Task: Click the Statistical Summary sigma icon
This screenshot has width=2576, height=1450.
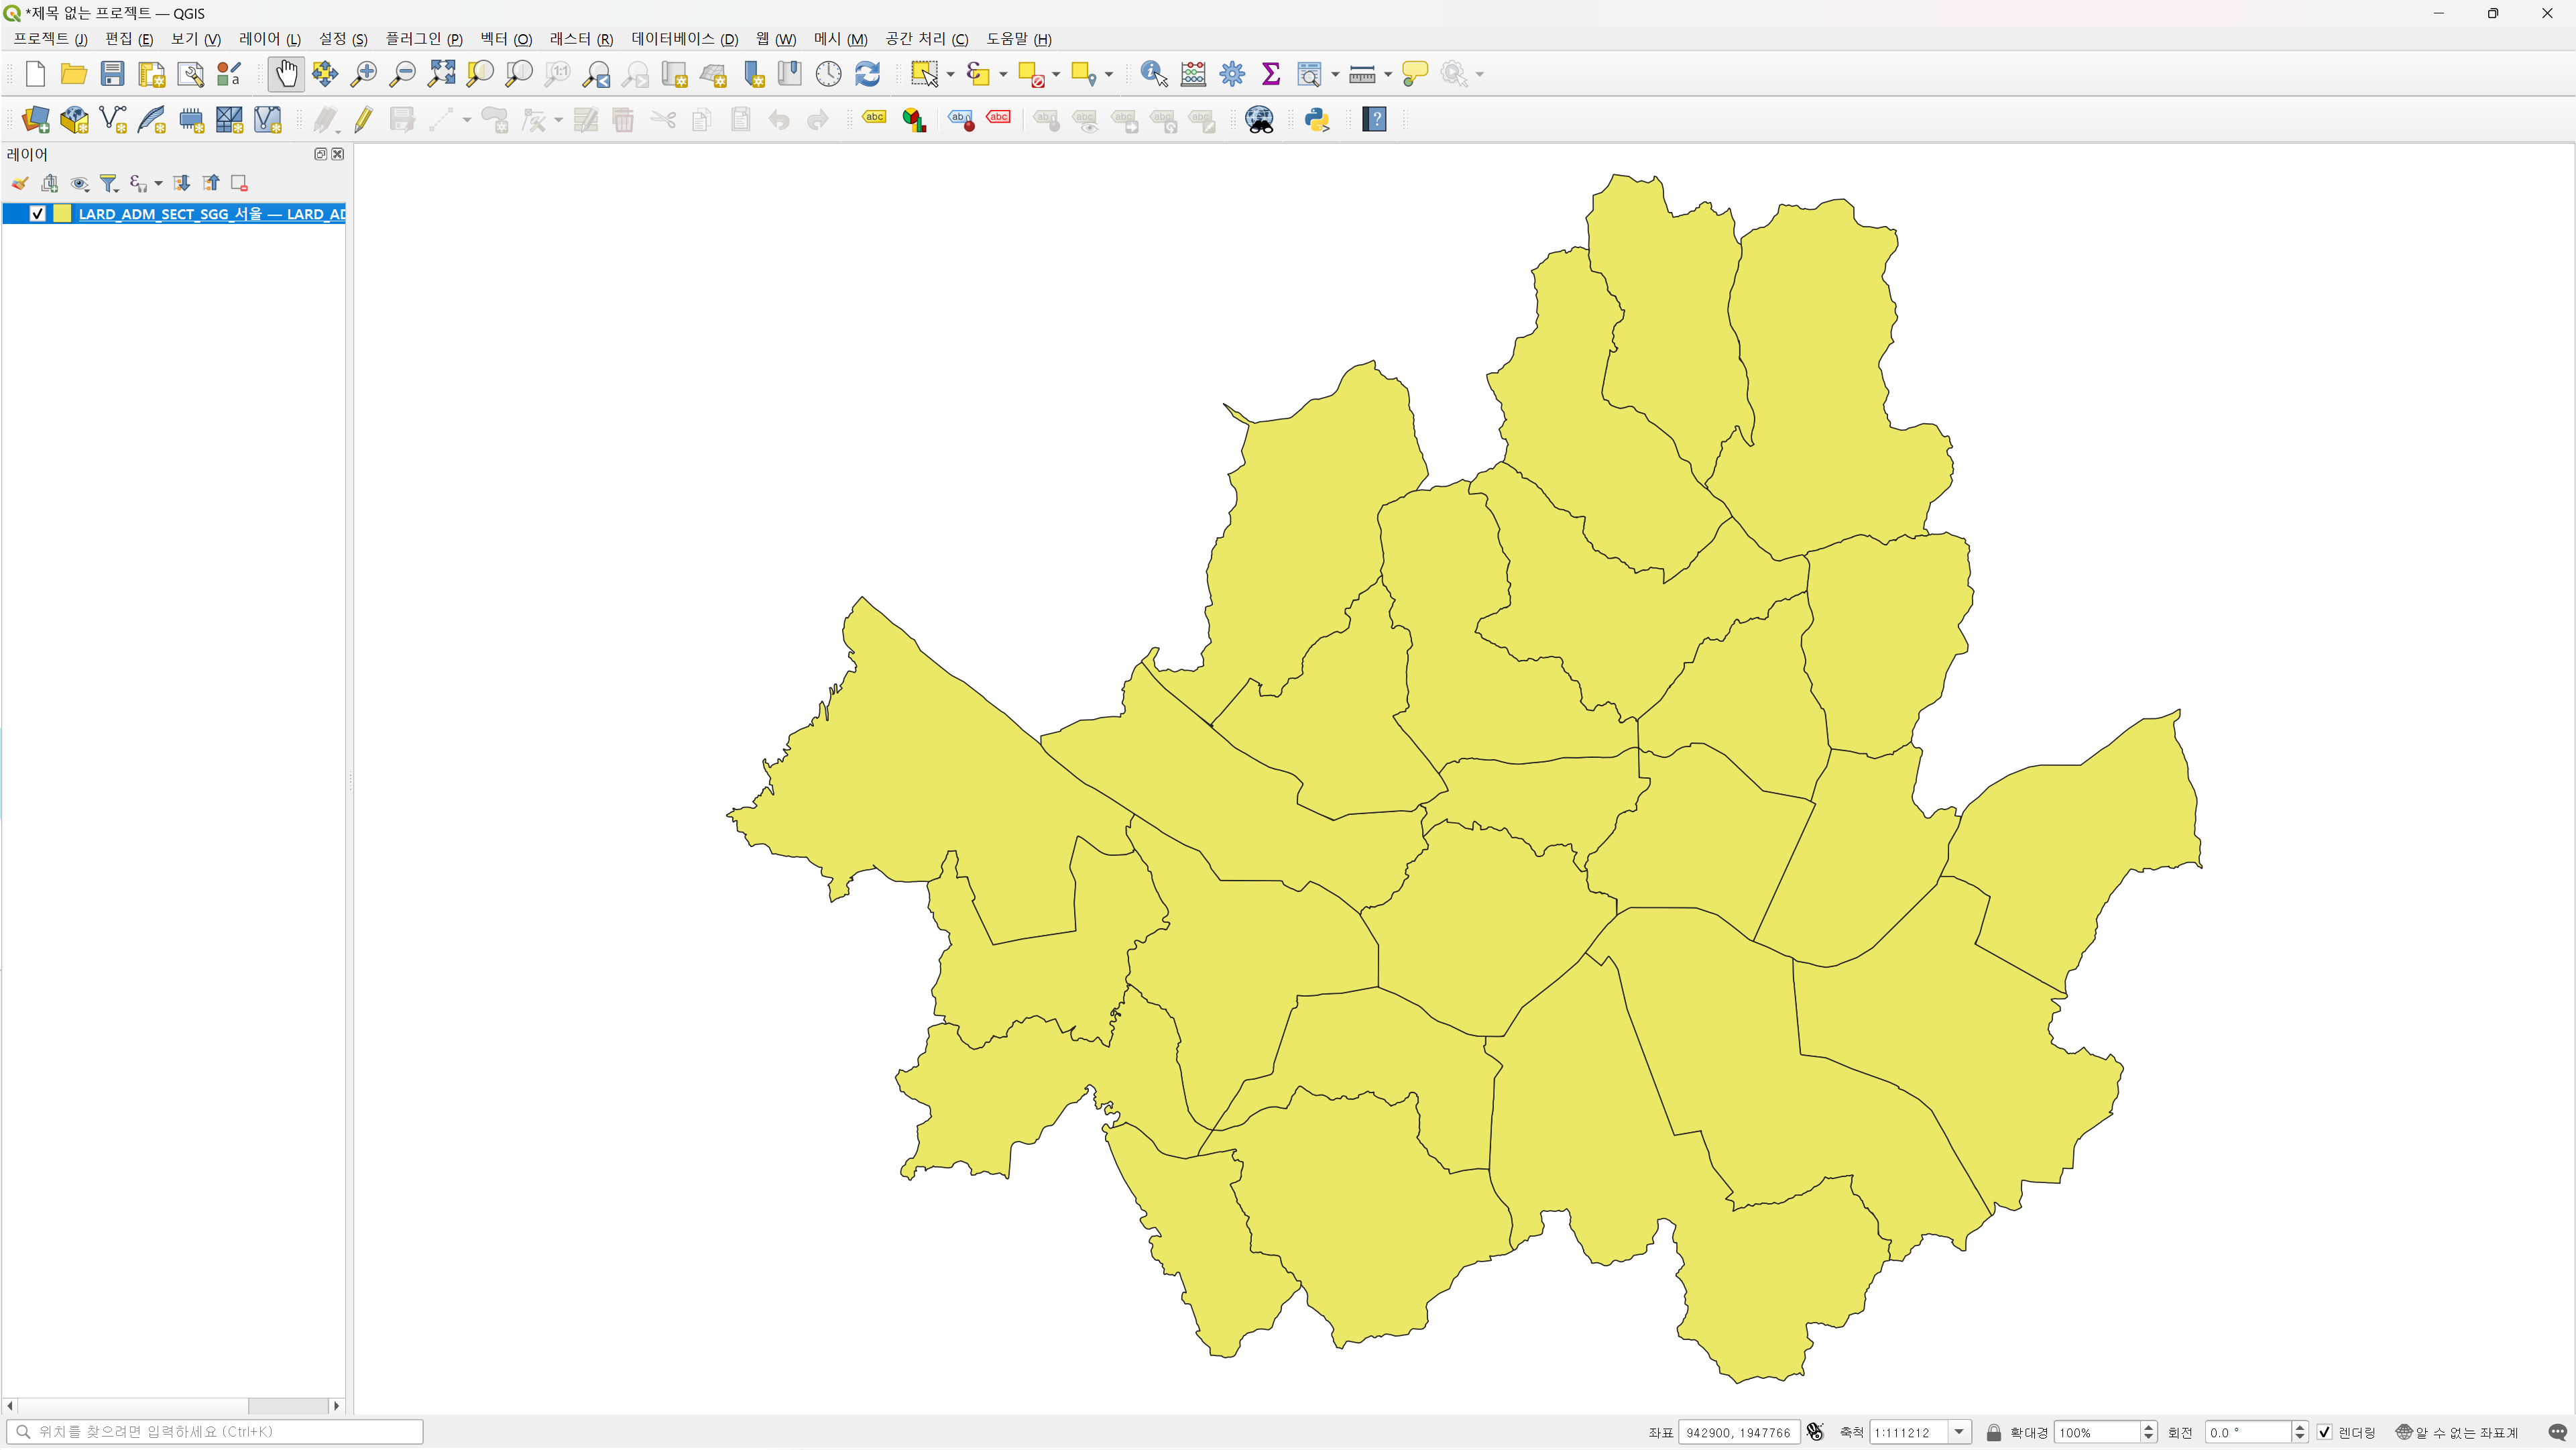Action: click(x=1271, y=74)
